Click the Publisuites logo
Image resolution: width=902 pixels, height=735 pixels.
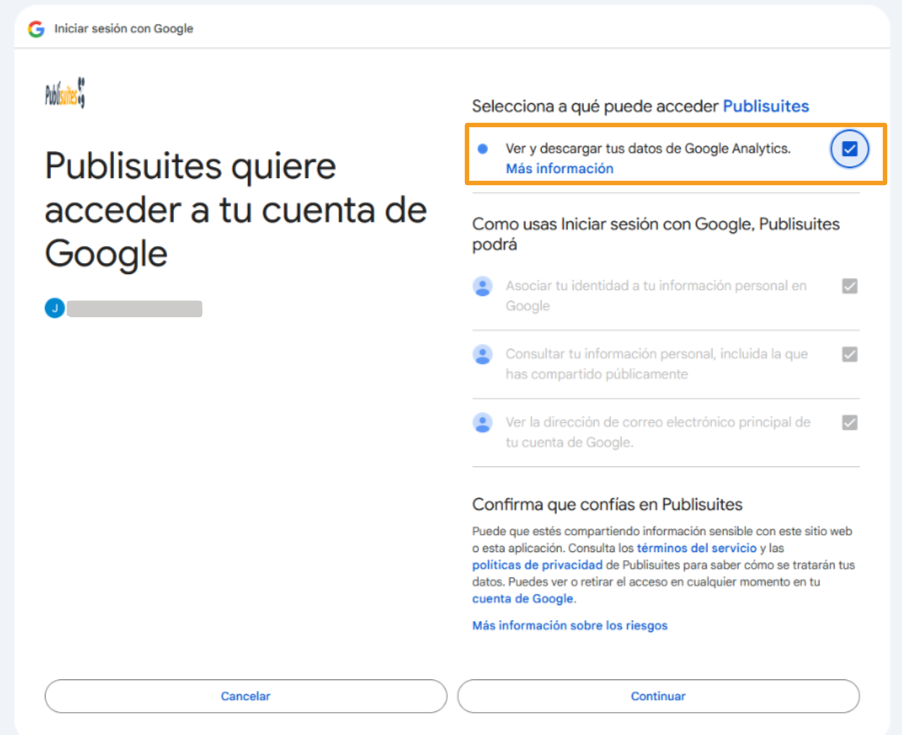65,95
